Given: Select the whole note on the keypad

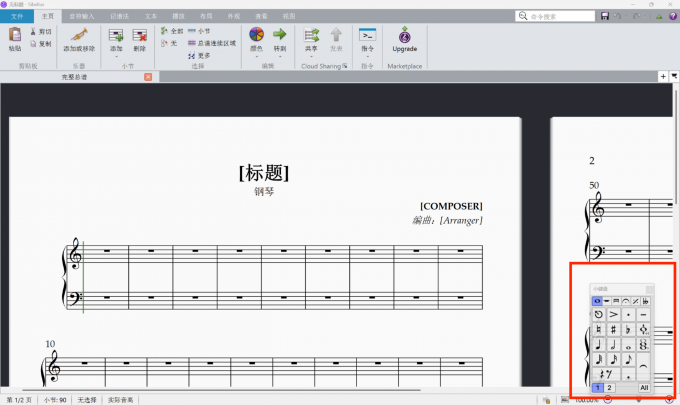Looking at the screenshot, I should [628, 344].
